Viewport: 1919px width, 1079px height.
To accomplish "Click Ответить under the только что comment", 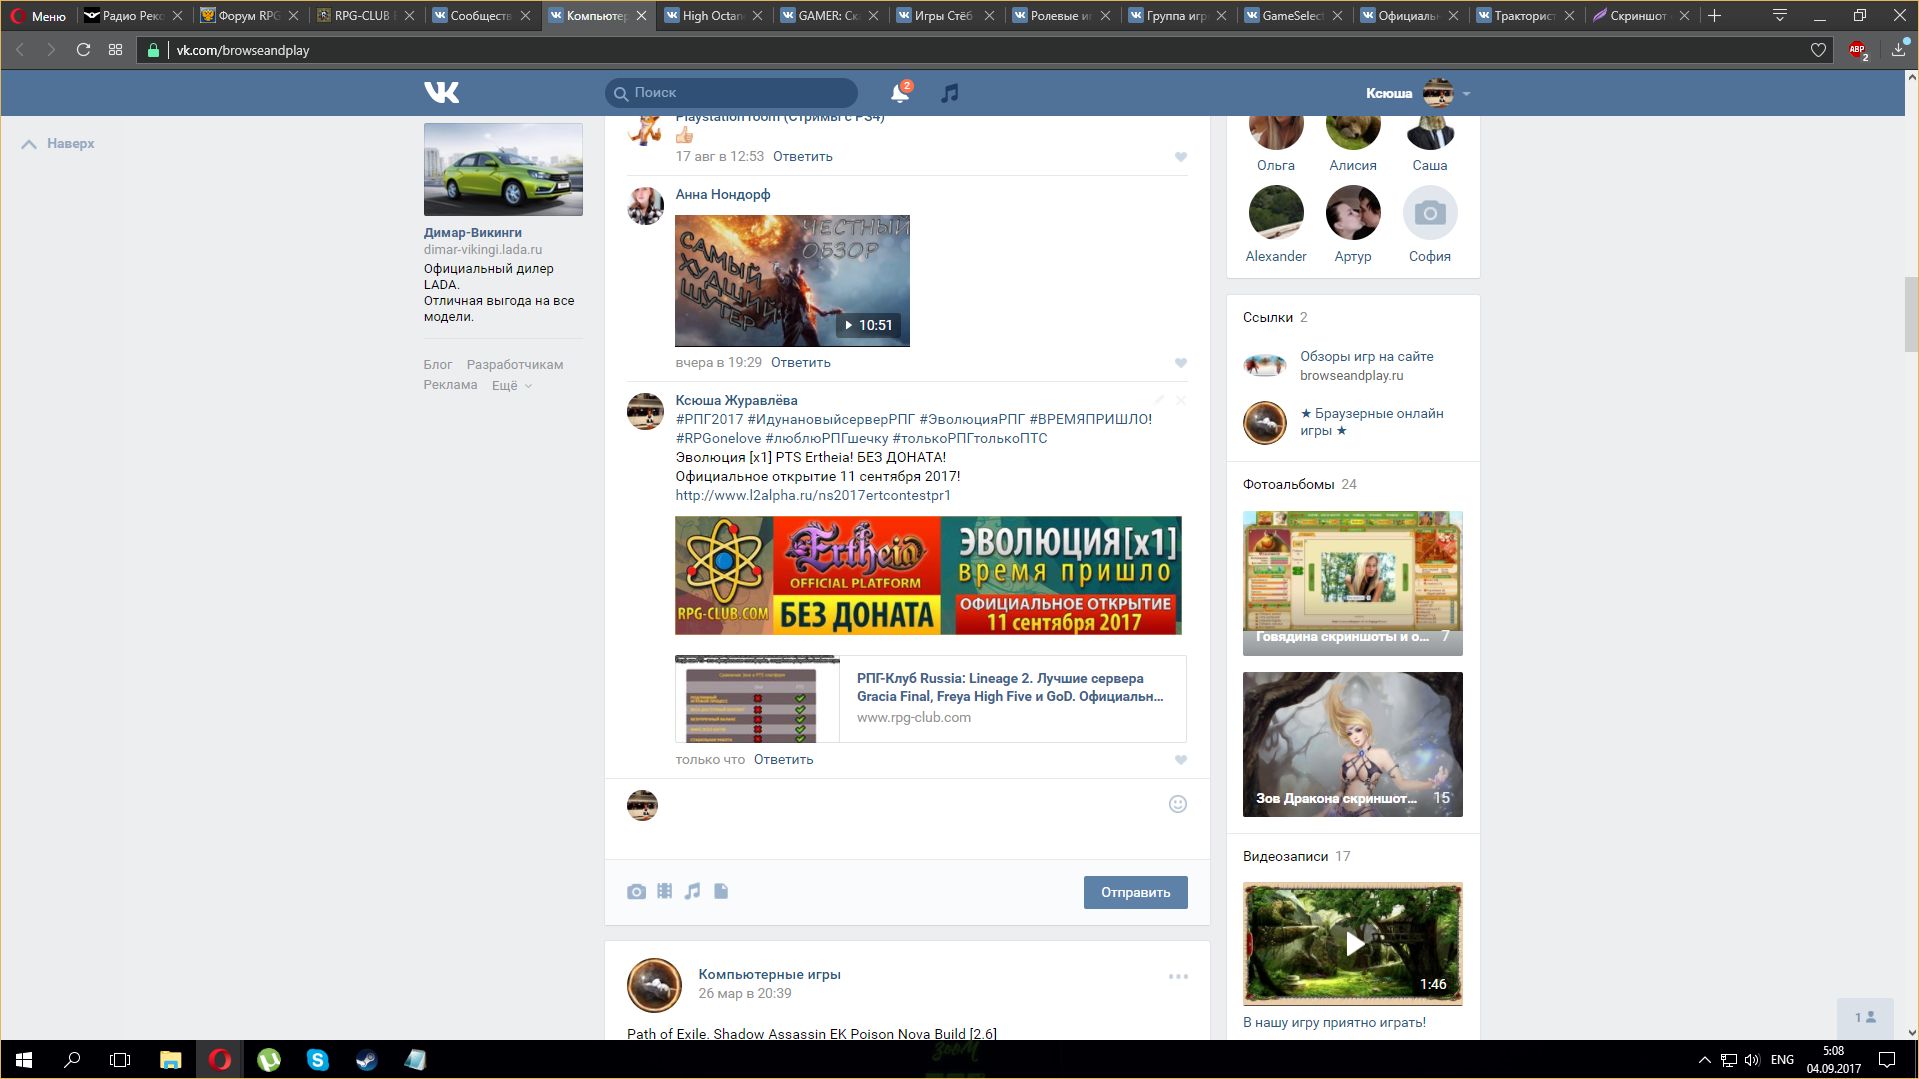I will pyautogui.click(x=783, y=760).
